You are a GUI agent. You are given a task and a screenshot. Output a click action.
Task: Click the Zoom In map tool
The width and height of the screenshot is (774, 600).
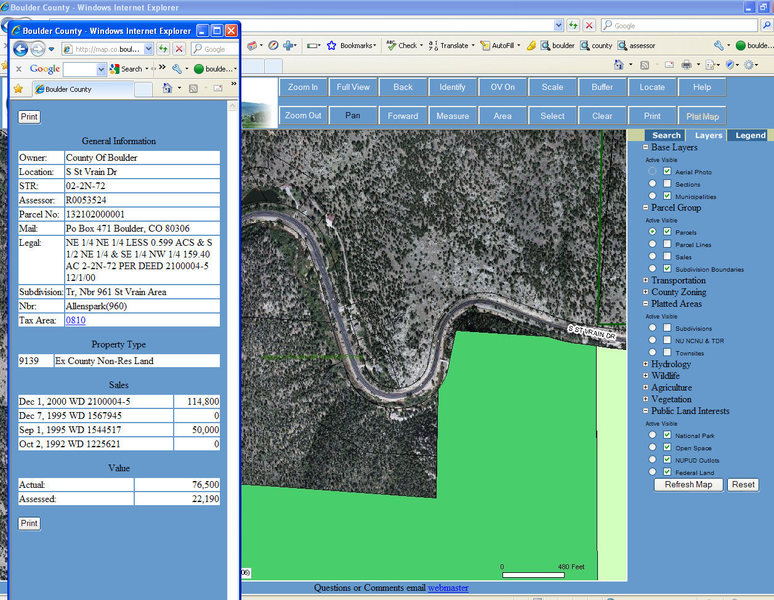click(303, 87)
